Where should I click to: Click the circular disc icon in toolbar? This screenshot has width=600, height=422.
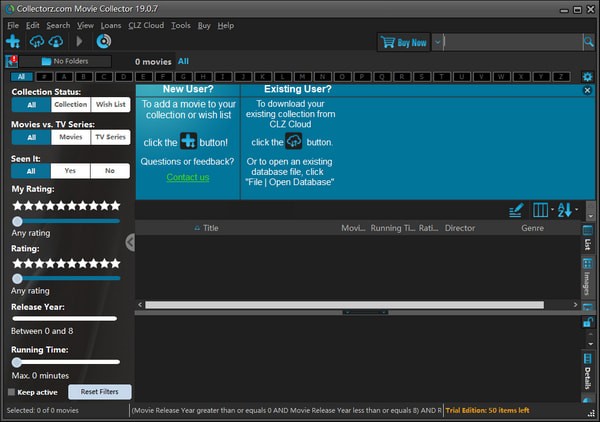point(103,41)
